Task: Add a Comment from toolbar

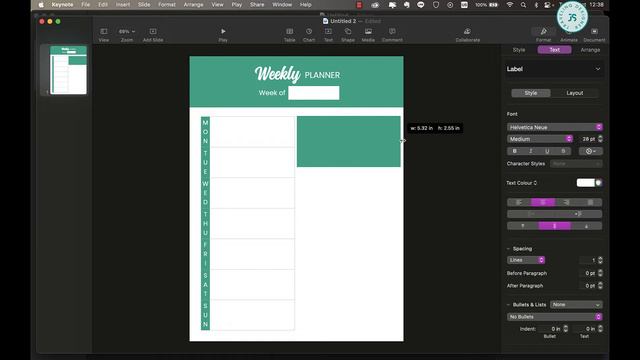Action: pyautogui.click(x=392, y=35)
